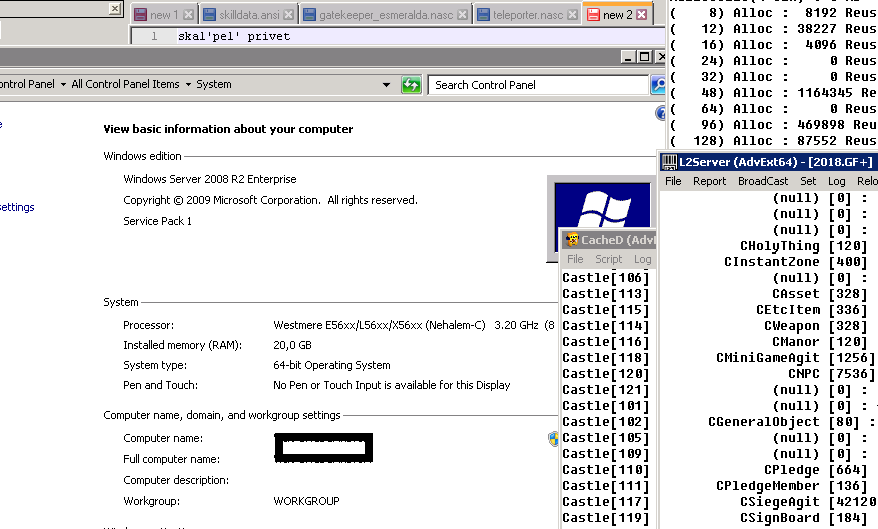Maximize the Control Panel window
Viewport: 878px width, 529px height.
[x=645, y=57]
